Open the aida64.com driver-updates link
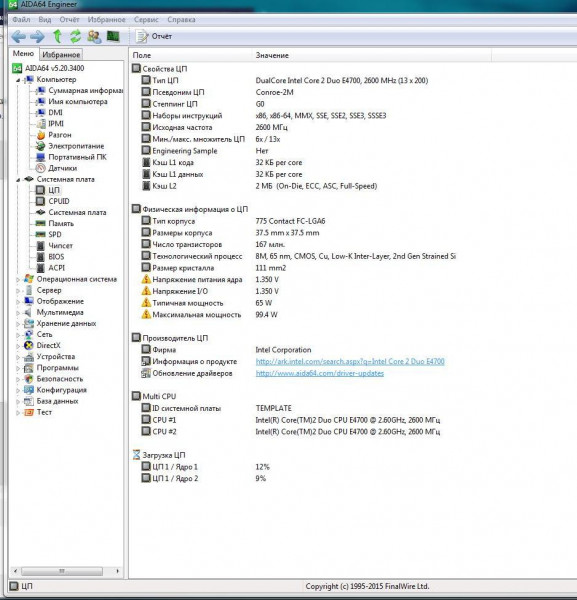This screenshot has width=577, height=600. click(x=320, y=373)
